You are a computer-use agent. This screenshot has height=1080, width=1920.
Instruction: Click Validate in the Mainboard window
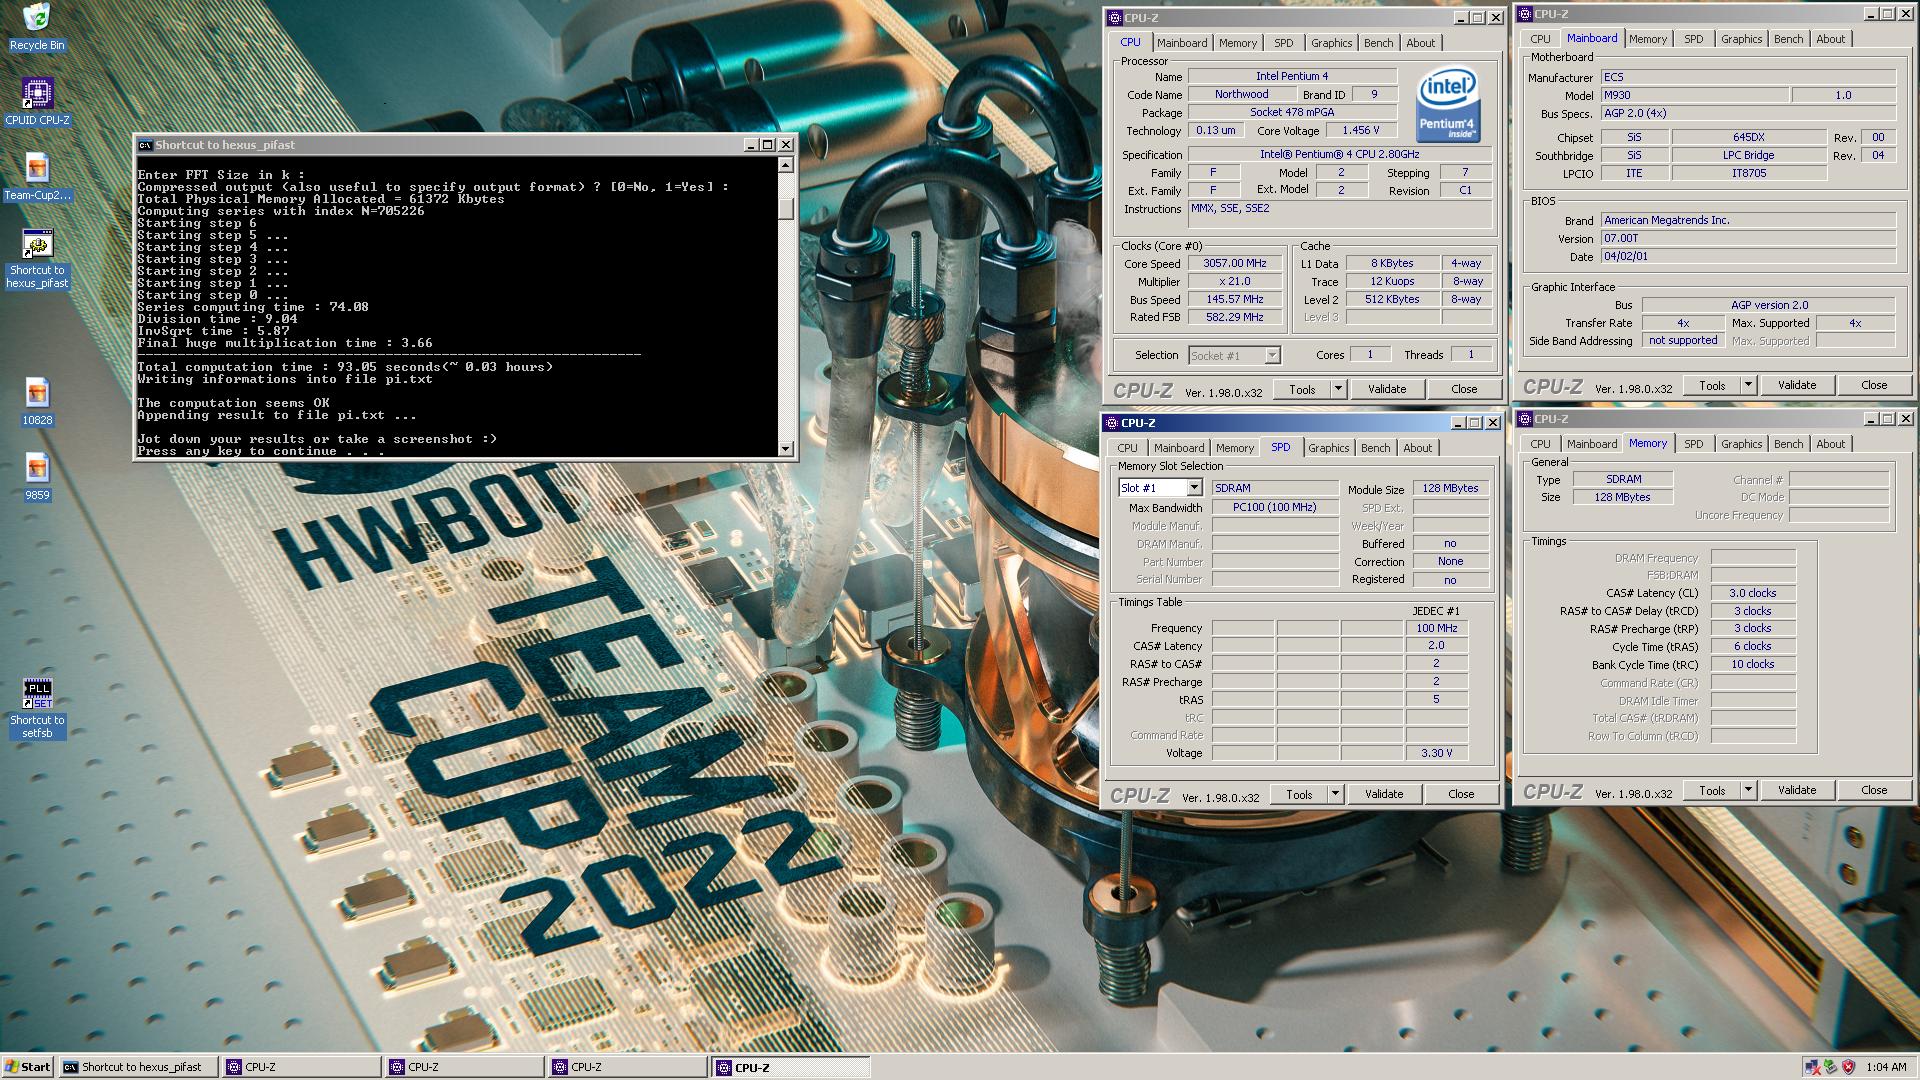[x=1797, y=385]
